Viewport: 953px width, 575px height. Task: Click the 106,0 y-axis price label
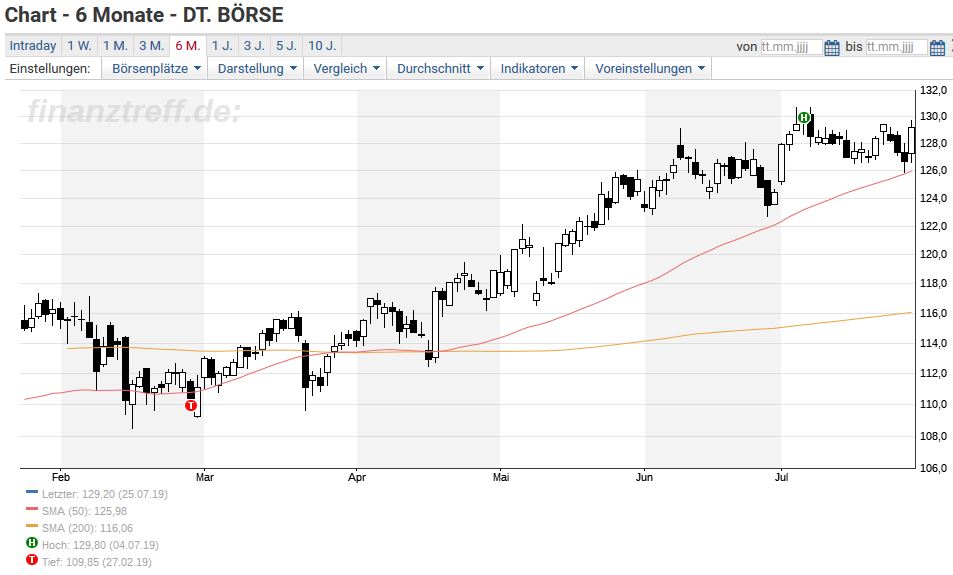pos(934,468)
